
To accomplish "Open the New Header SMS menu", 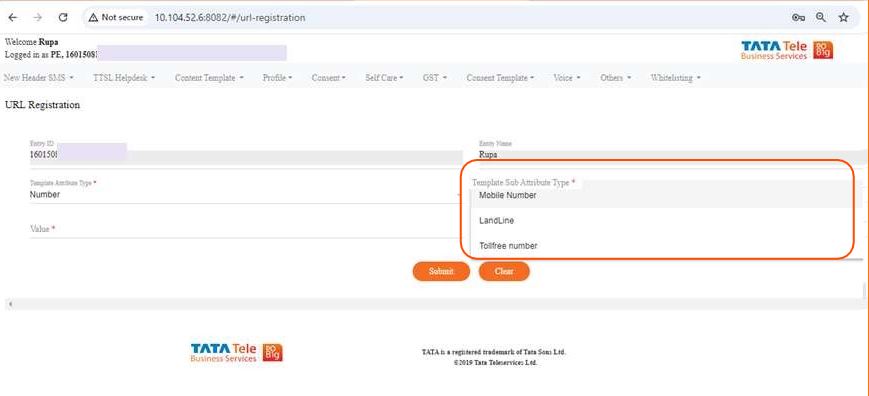I will pyautogui.click(x=38, y=78).
